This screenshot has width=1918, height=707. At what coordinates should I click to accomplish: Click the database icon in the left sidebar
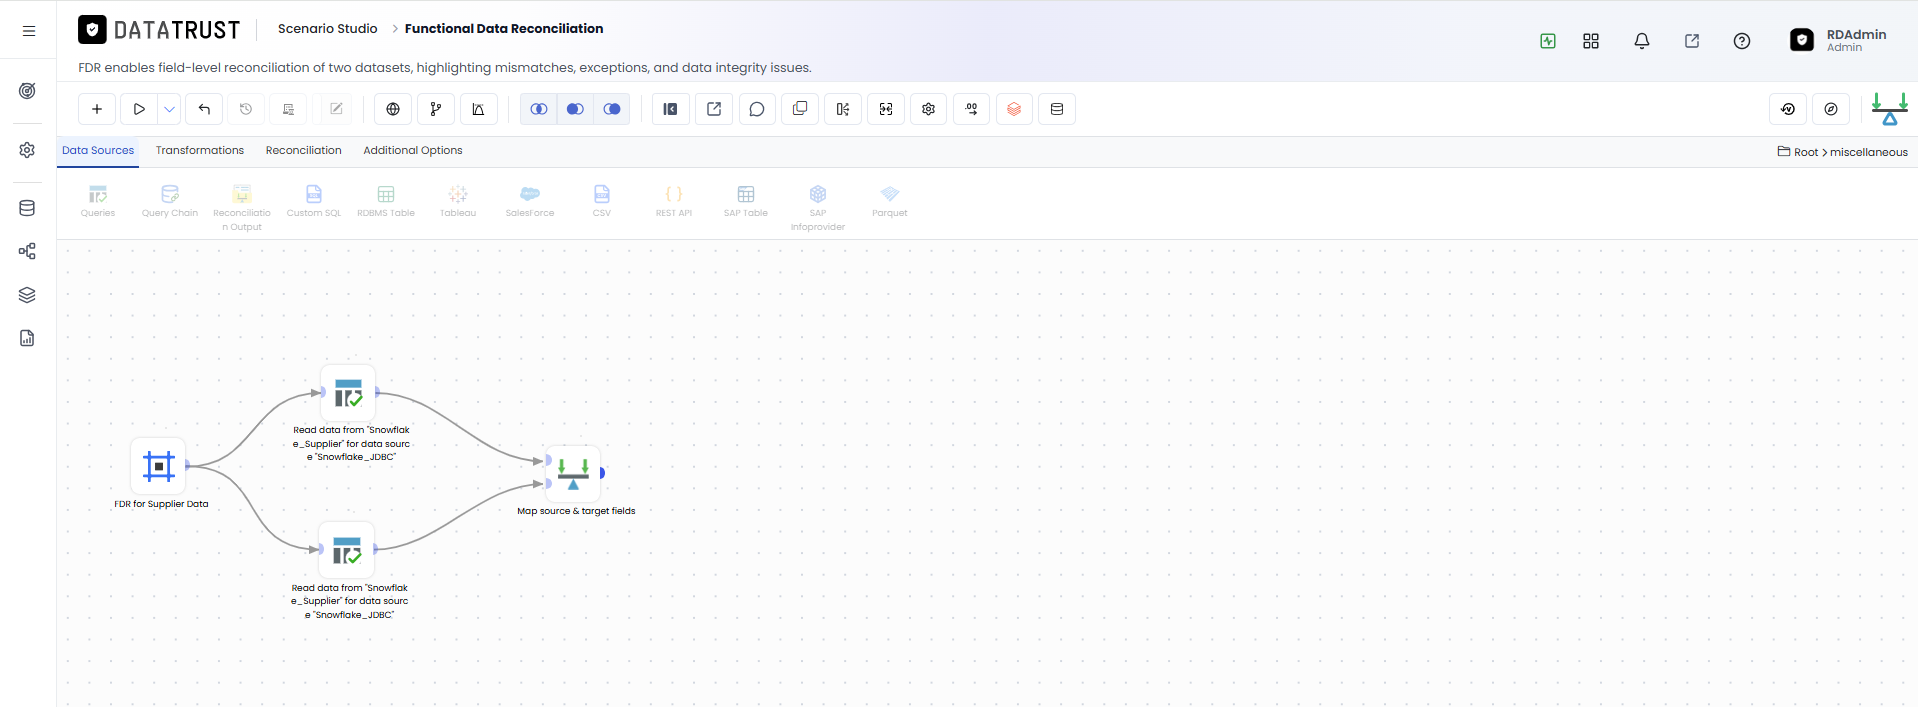click(x=27, y=208)
